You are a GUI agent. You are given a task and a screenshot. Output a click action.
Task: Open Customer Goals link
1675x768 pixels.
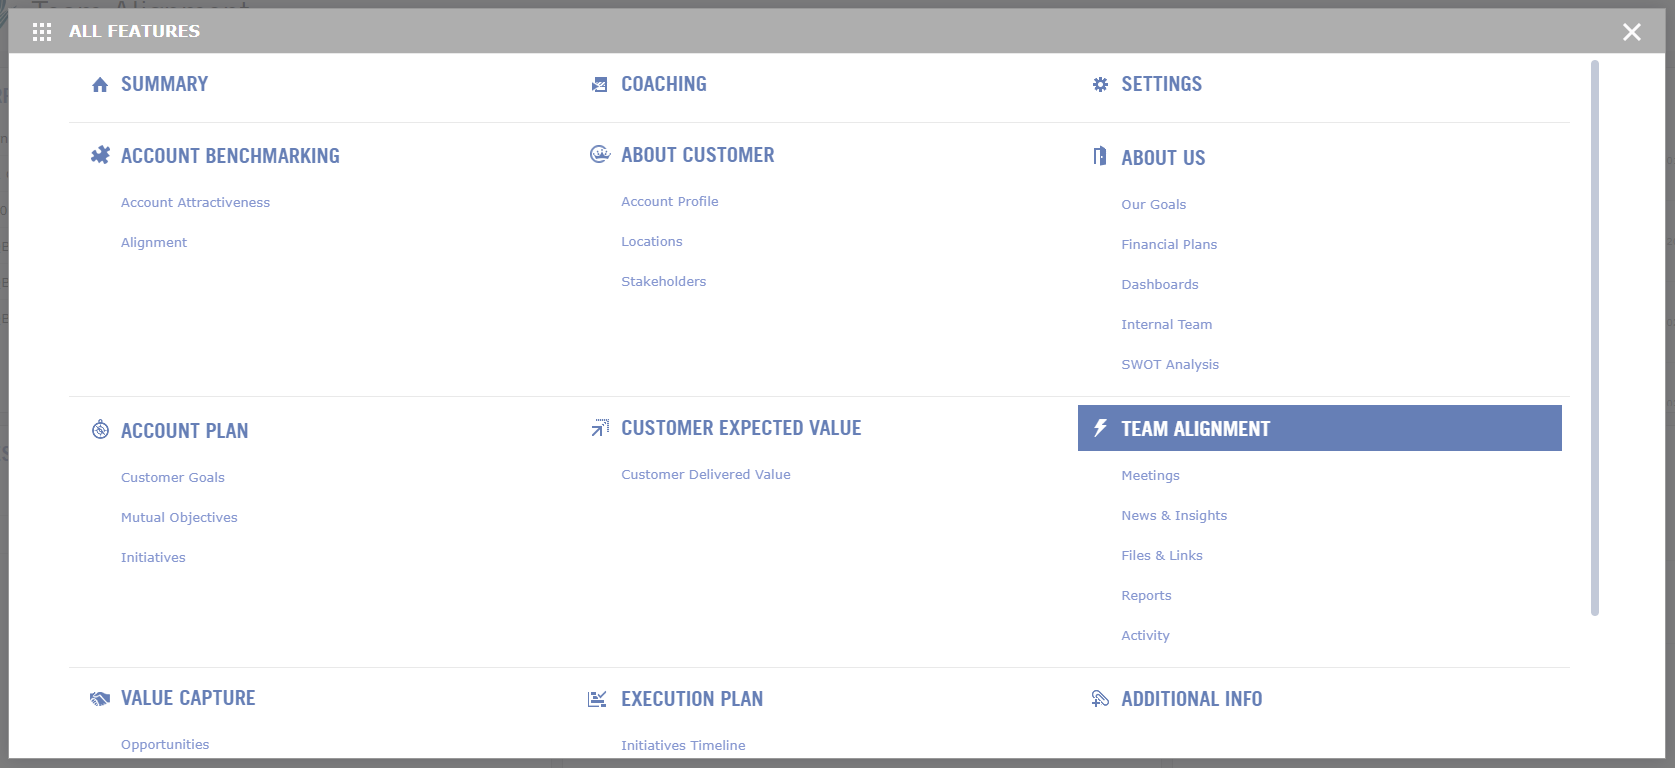click(173, 477)
